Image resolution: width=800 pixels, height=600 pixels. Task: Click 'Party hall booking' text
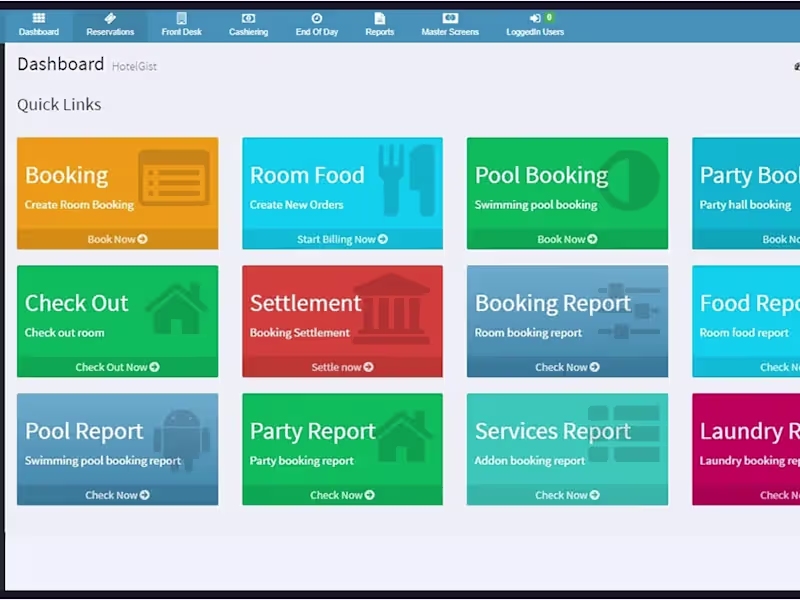tap(745, 205)
